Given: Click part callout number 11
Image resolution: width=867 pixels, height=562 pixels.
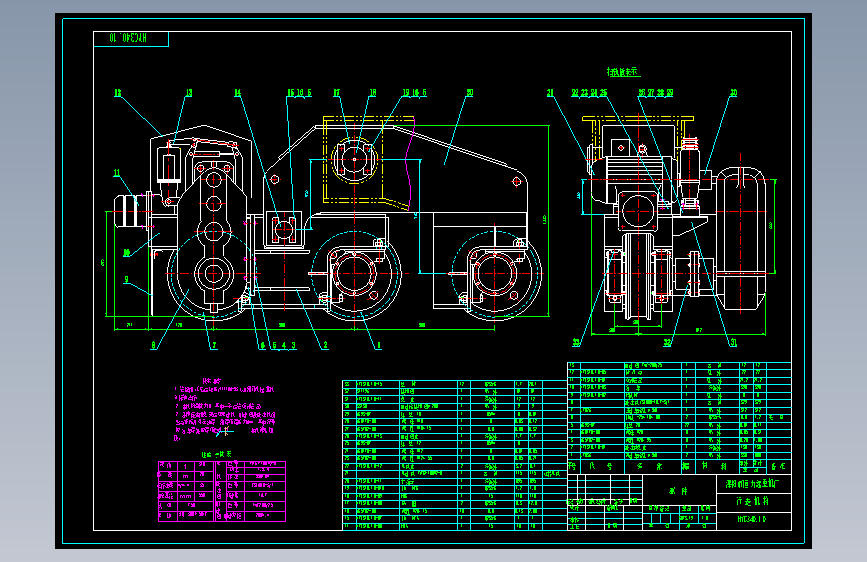Looking at the screenshot, I should pyautogui.click(x=117, y=173).
